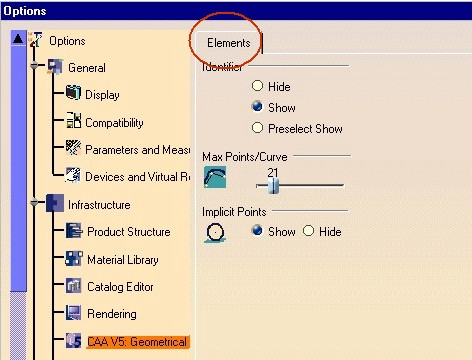This screenshot has height=360, width=472.
Task: Click the Product Structure icon
Action: 74,230
